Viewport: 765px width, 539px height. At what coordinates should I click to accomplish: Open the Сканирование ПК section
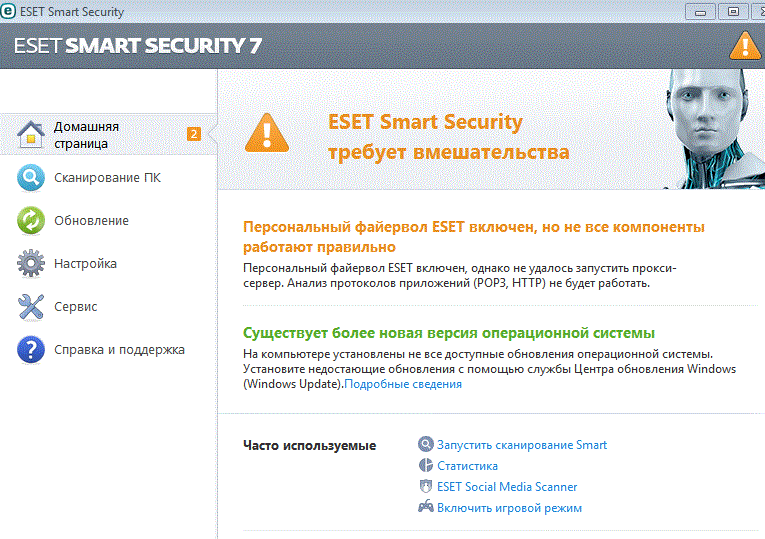(107, 178)
